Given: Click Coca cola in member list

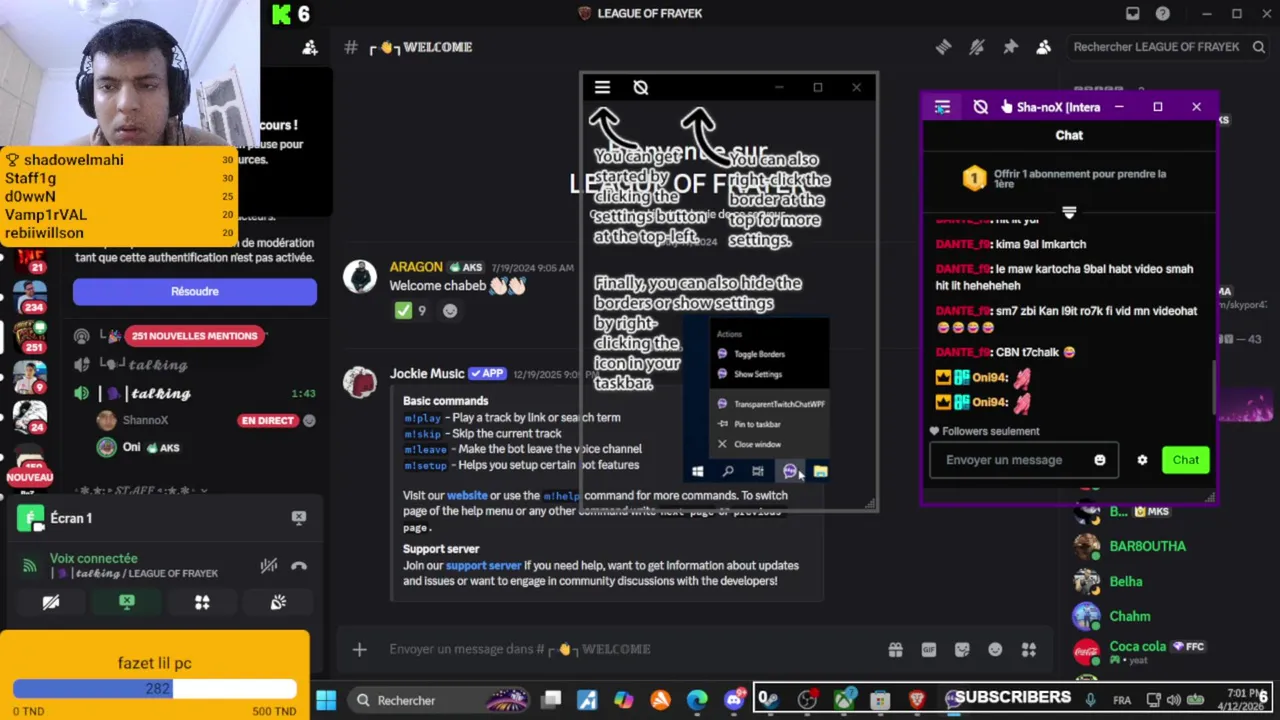Looking at the screenshot, I should [1137, 647].
